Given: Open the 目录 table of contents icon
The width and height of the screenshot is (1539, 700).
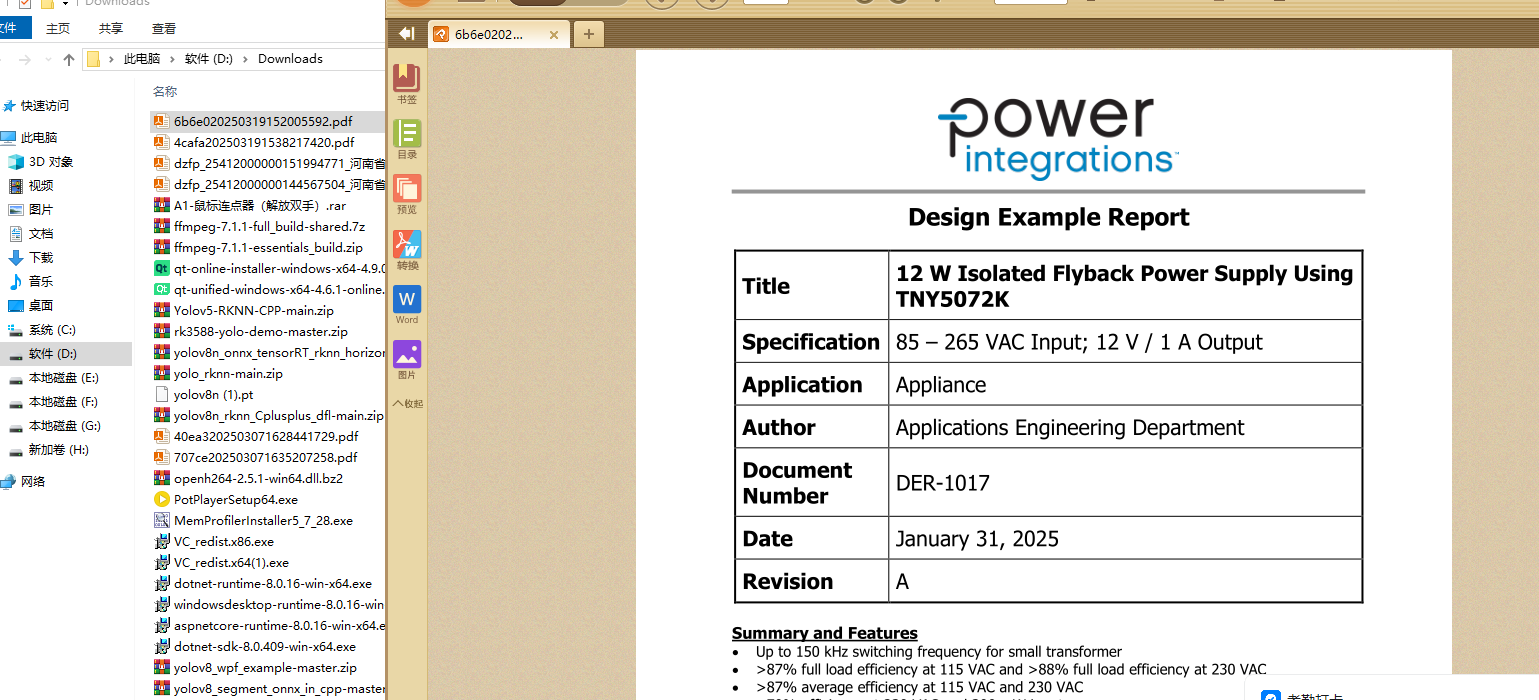Looking at the screenshot, I should [x=407, y=139].
